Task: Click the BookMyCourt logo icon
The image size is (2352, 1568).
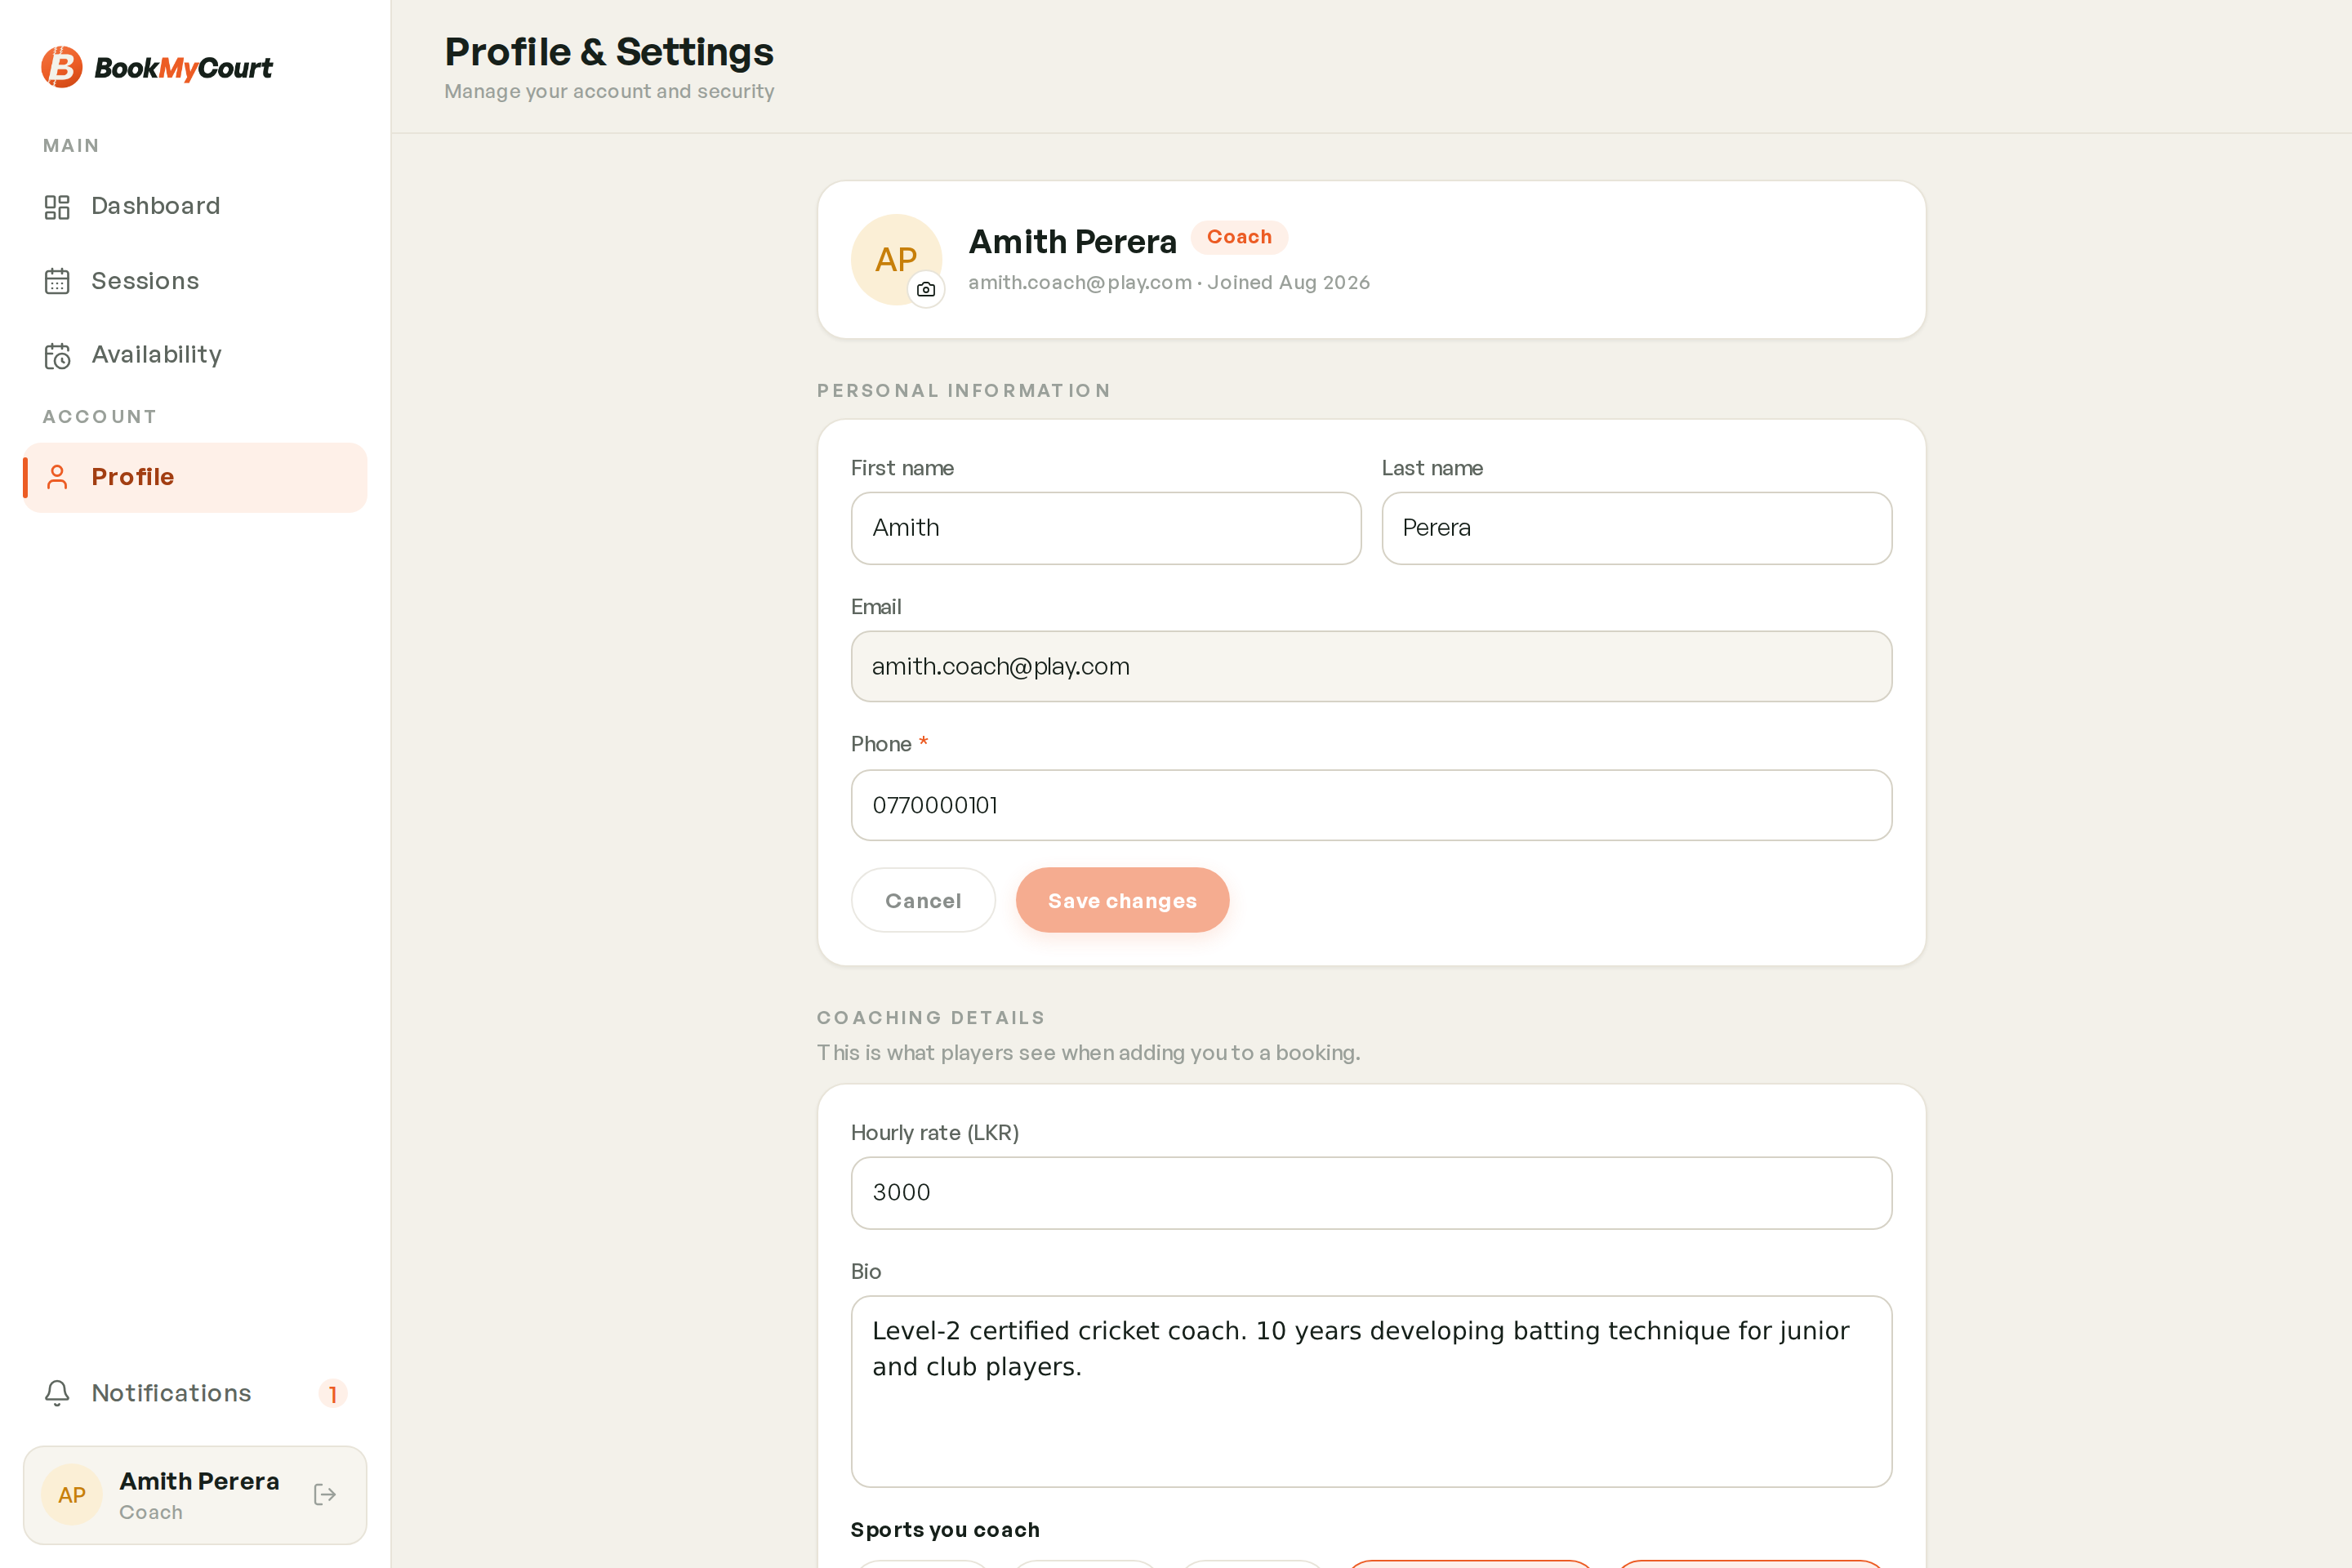Action: (61, 67)
